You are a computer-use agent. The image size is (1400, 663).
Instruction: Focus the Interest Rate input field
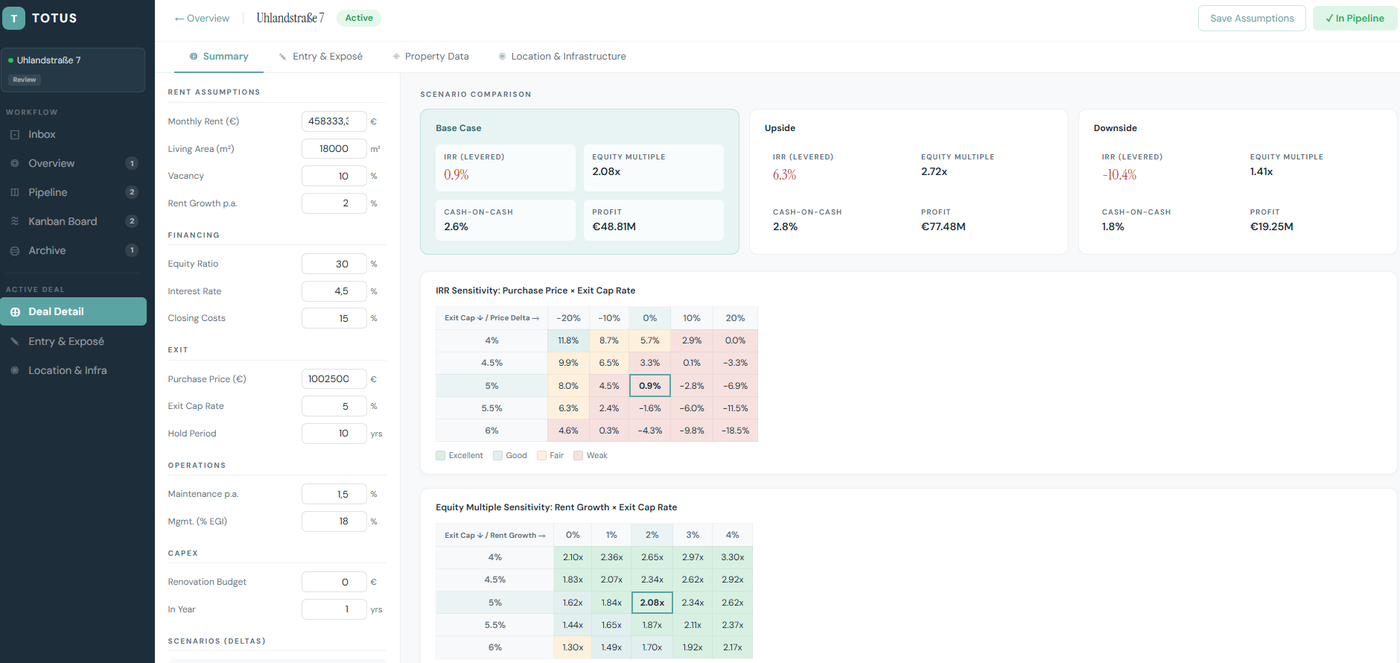pos(334,291)
